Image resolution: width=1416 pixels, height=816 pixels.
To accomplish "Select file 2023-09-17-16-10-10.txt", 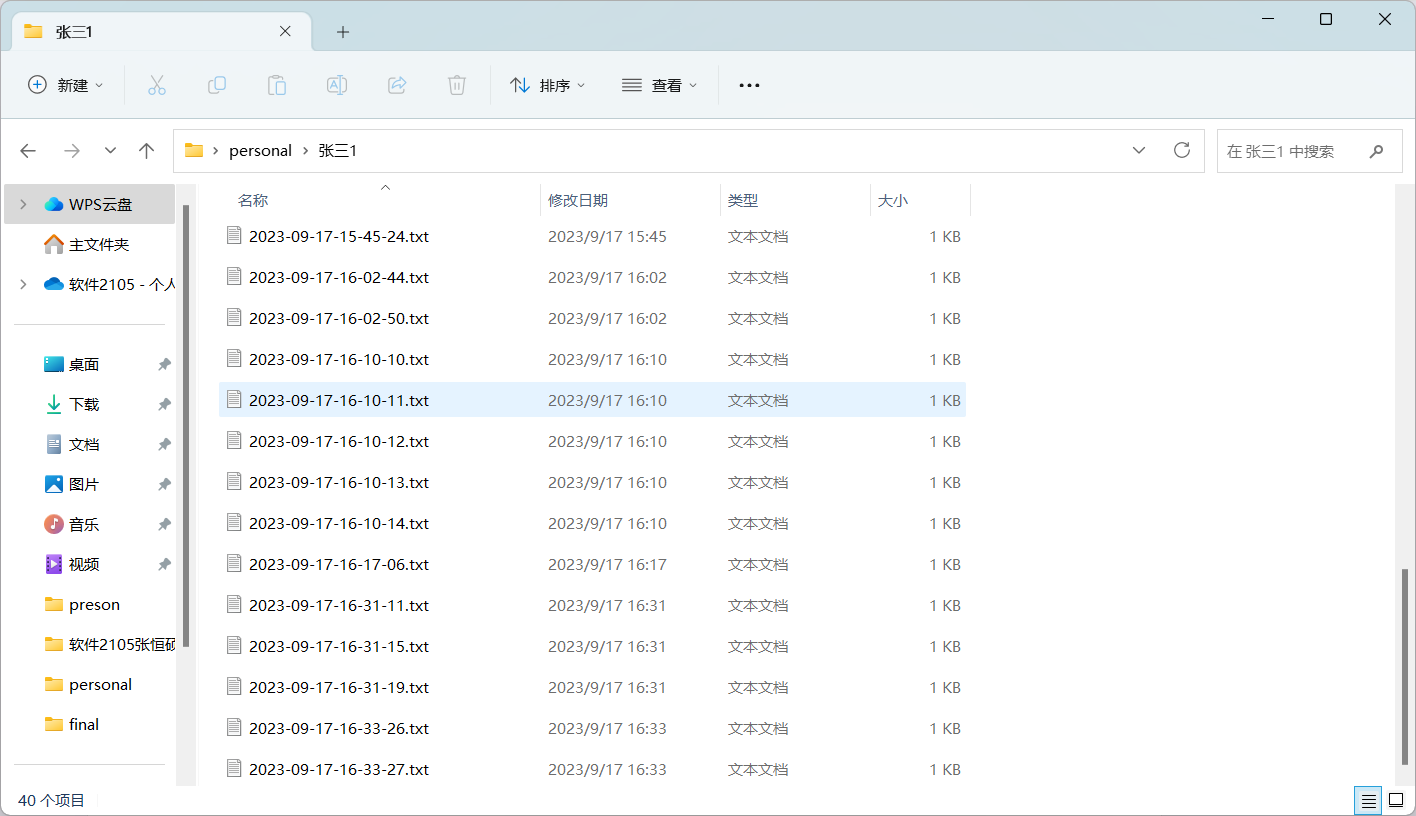I will [592, 359].
